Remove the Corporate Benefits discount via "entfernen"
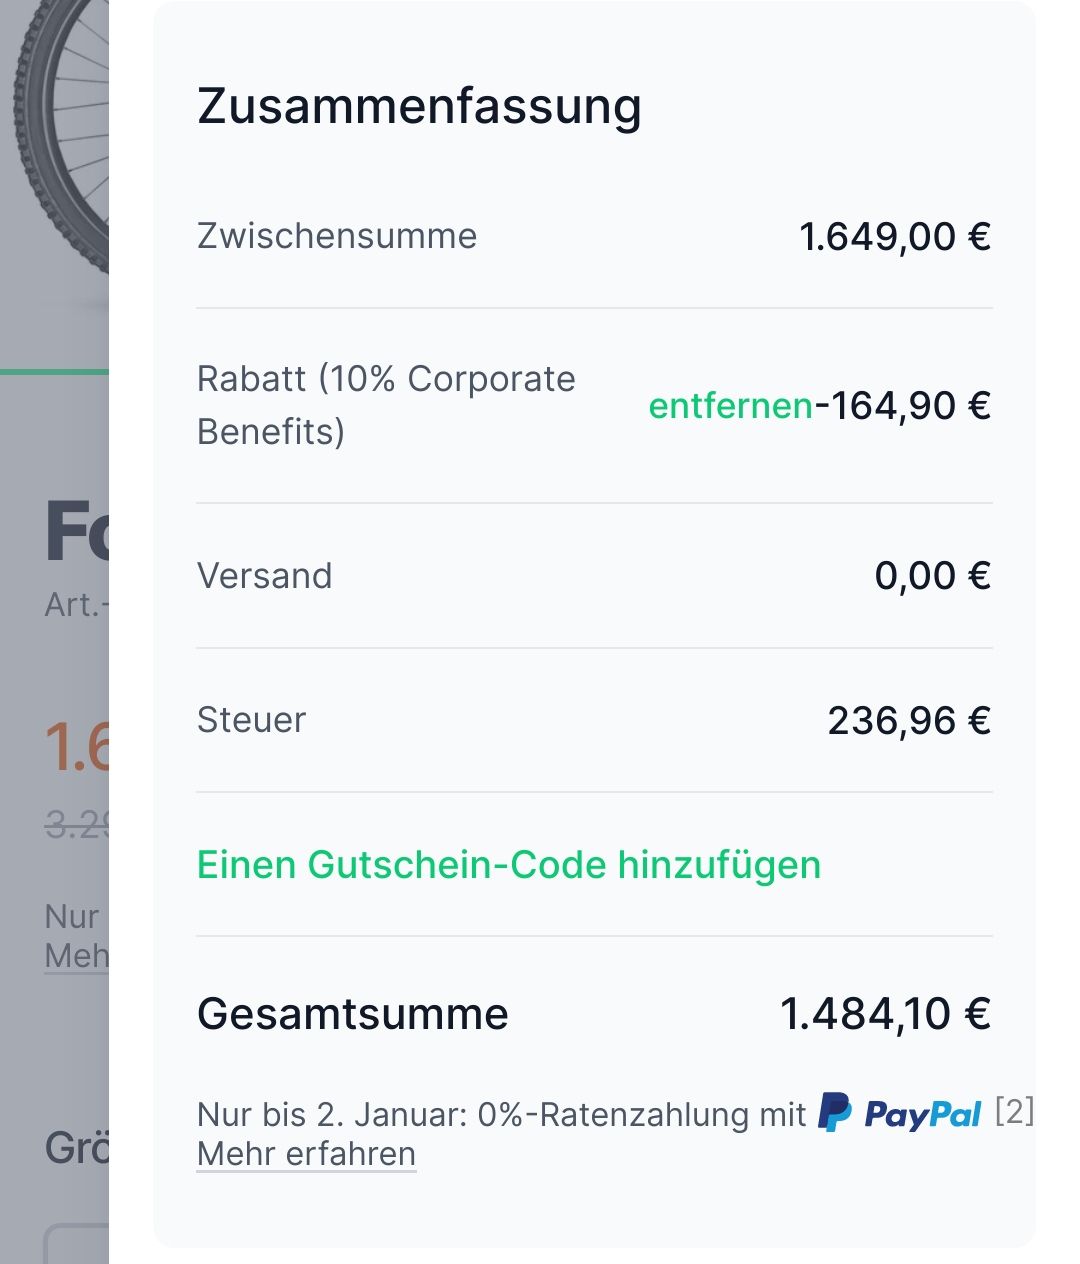The width and height of the screenshot is (1080, 1264). tap(730, 405)
